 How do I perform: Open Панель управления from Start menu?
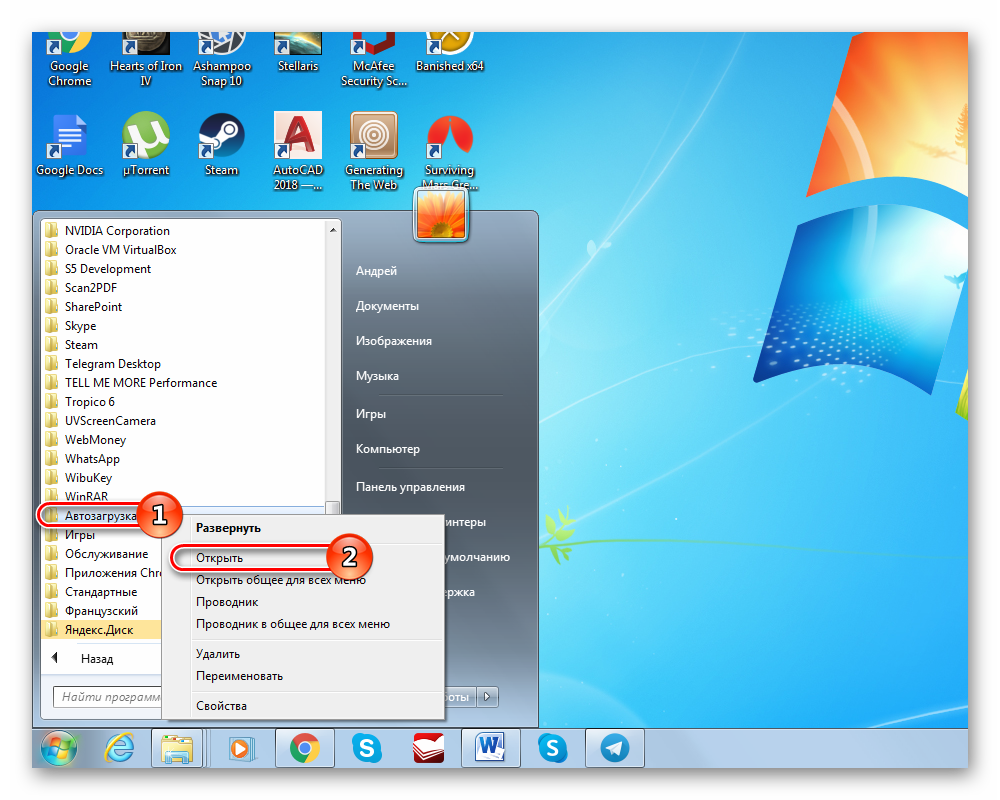pos(410,487)
